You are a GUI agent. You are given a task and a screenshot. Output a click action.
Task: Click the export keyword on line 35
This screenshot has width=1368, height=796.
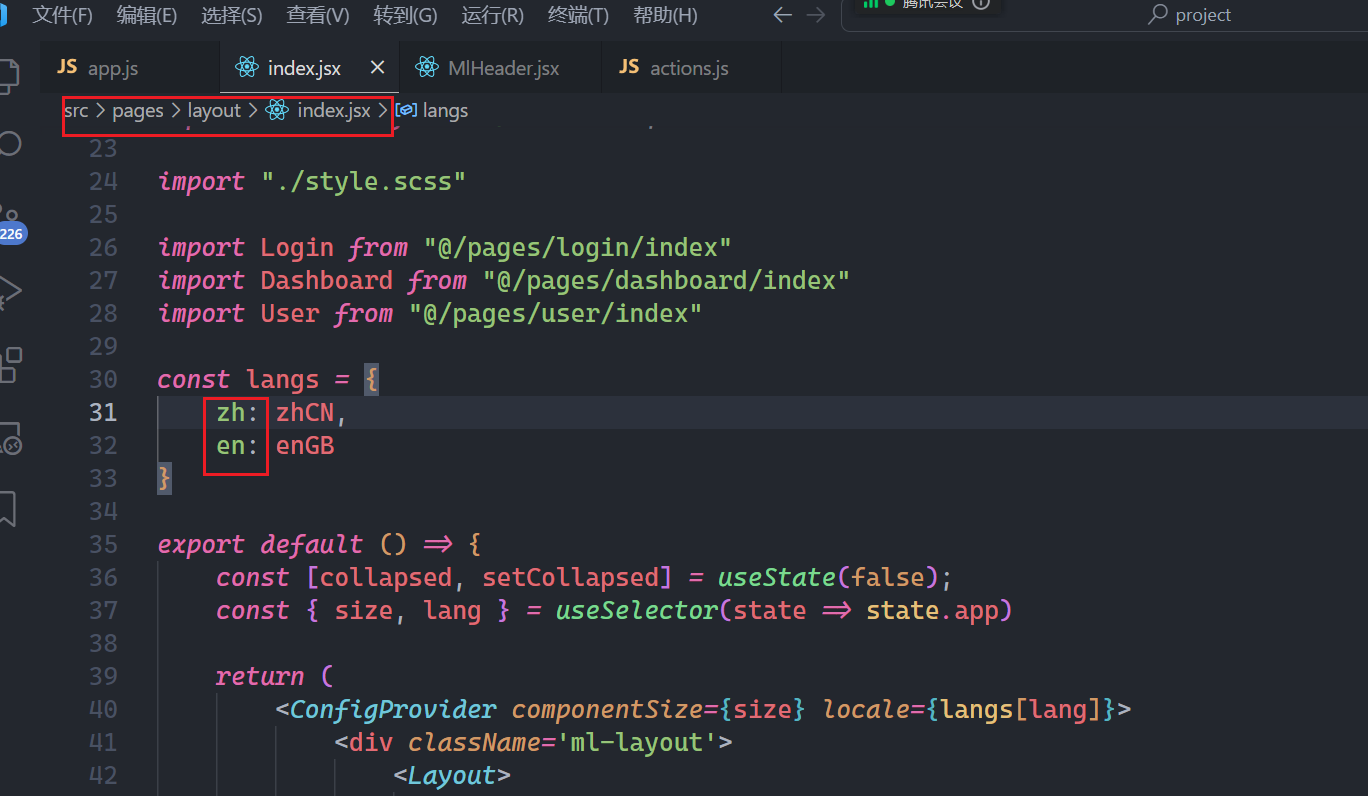pyautogui.click(x=201, y=545)
